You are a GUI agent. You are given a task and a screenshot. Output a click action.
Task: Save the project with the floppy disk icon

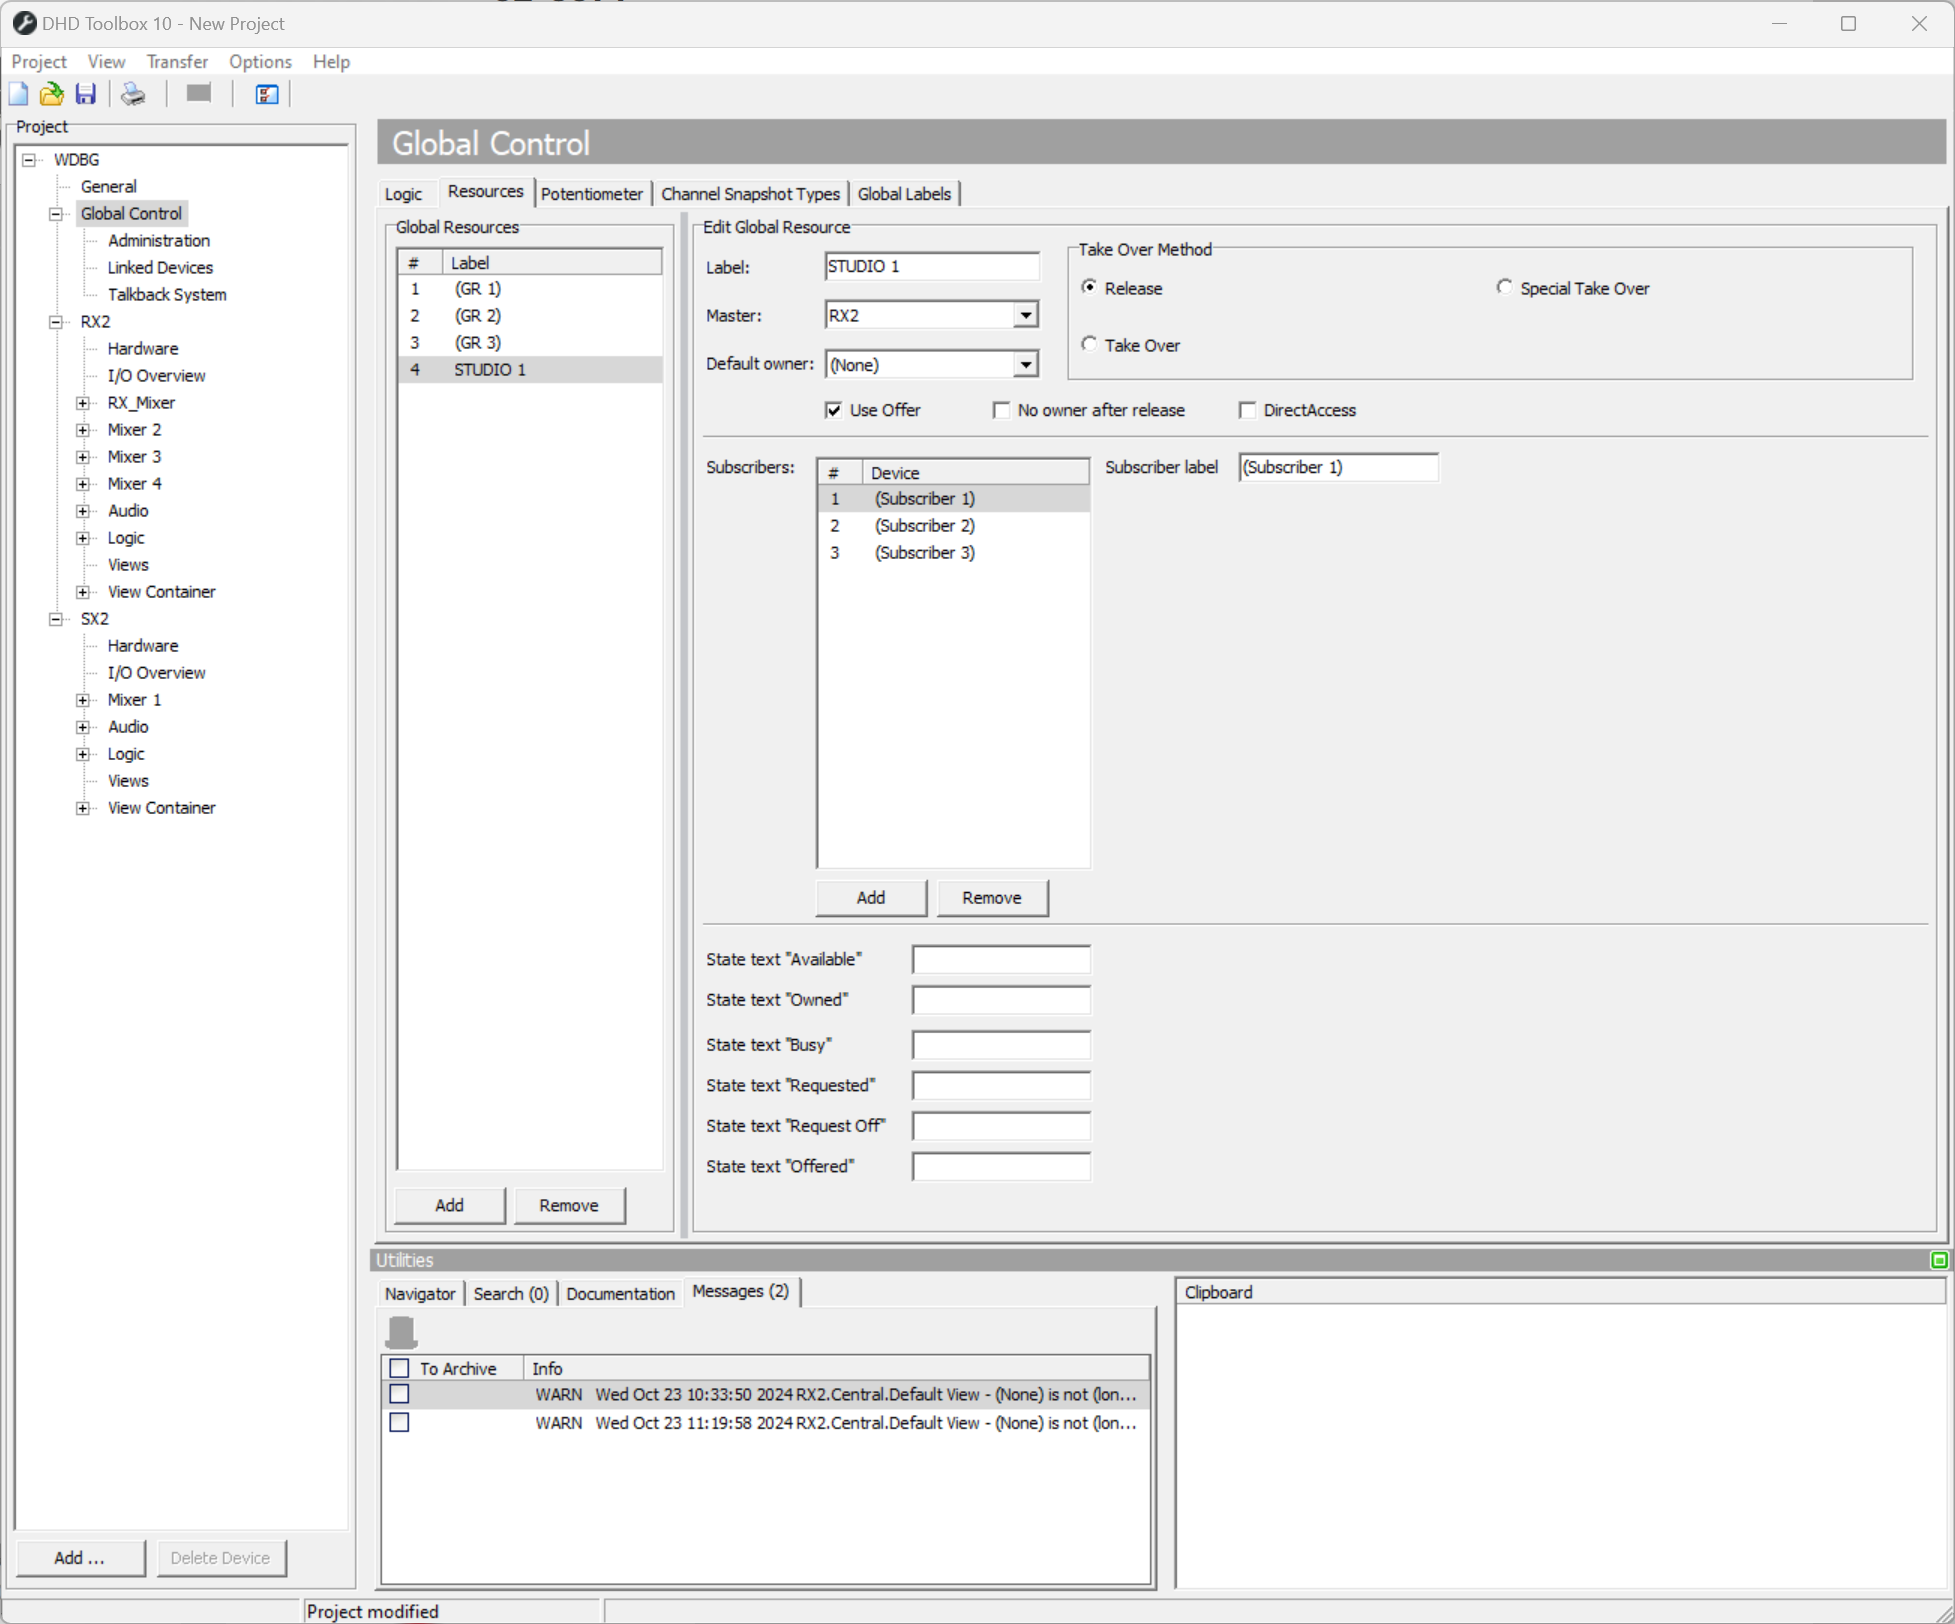click(x=85, y=93)
